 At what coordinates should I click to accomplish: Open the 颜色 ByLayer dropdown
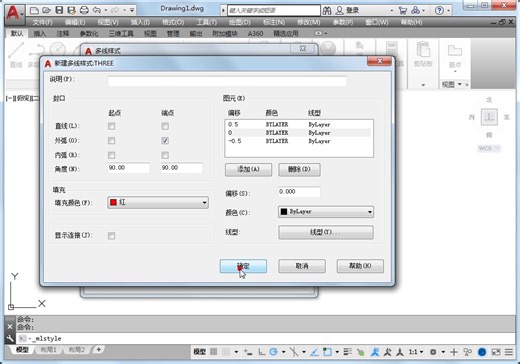point(326,212)
